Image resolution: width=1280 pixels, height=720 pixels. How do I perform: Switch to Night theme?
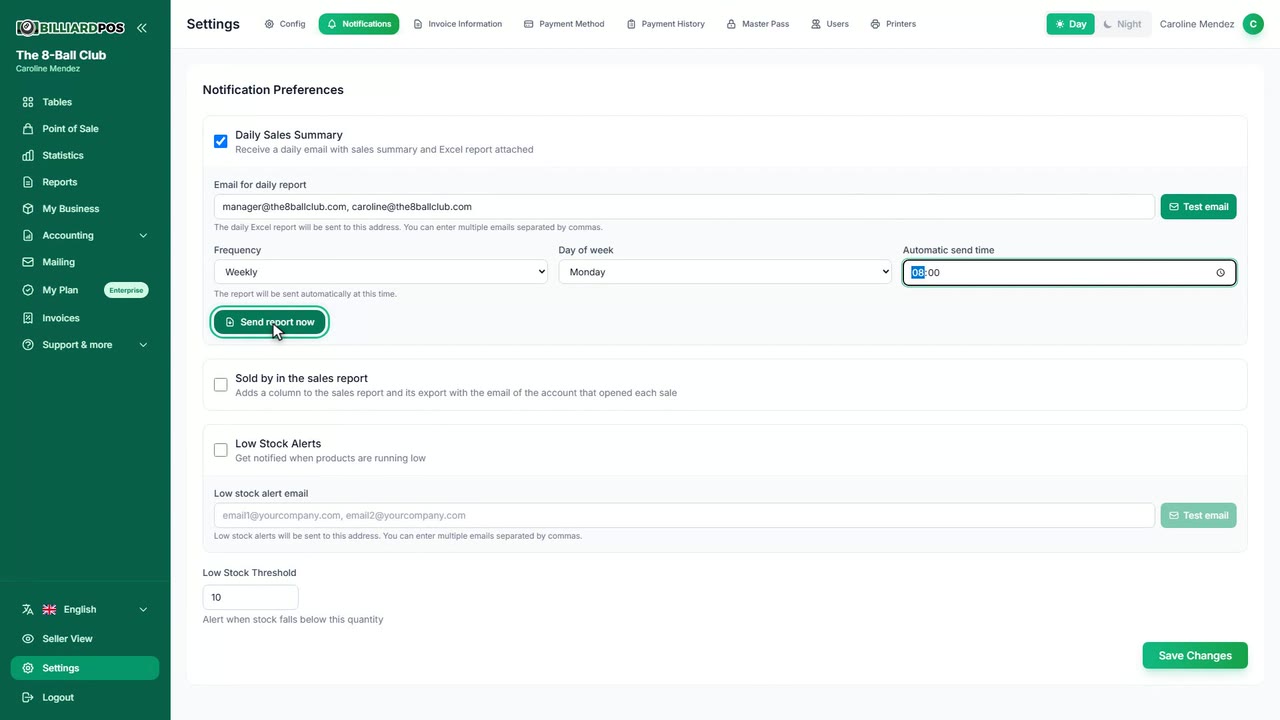[1122, 24]
